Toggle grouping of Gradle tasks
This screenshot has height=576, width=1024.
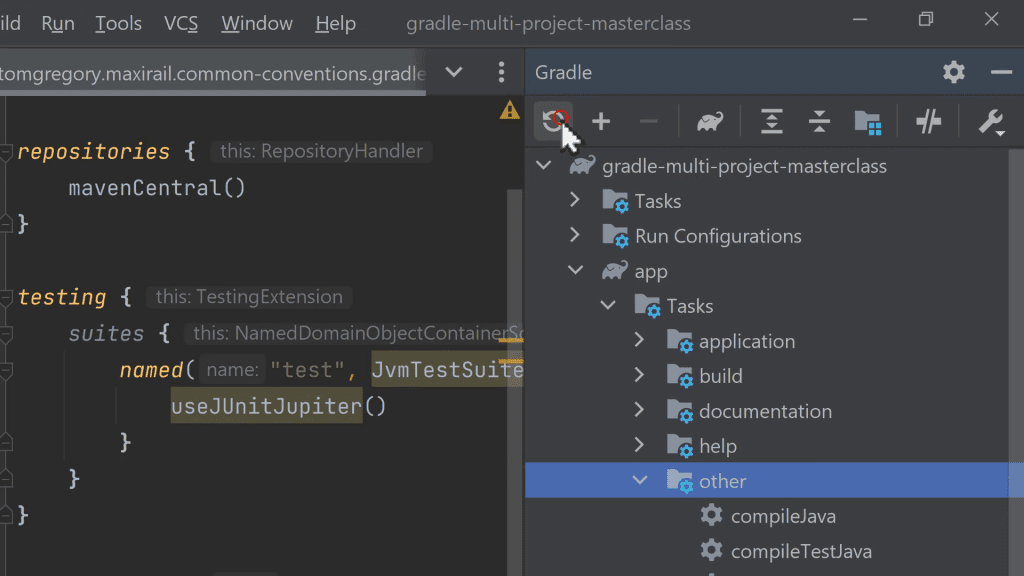867,121
